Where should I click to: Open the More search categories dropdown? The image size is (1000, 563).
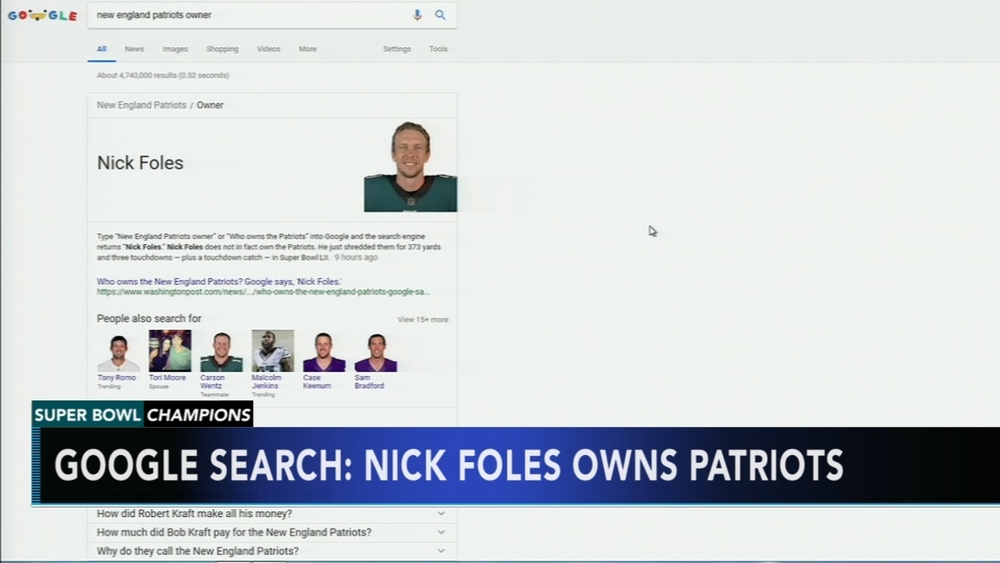click(307, 49)
